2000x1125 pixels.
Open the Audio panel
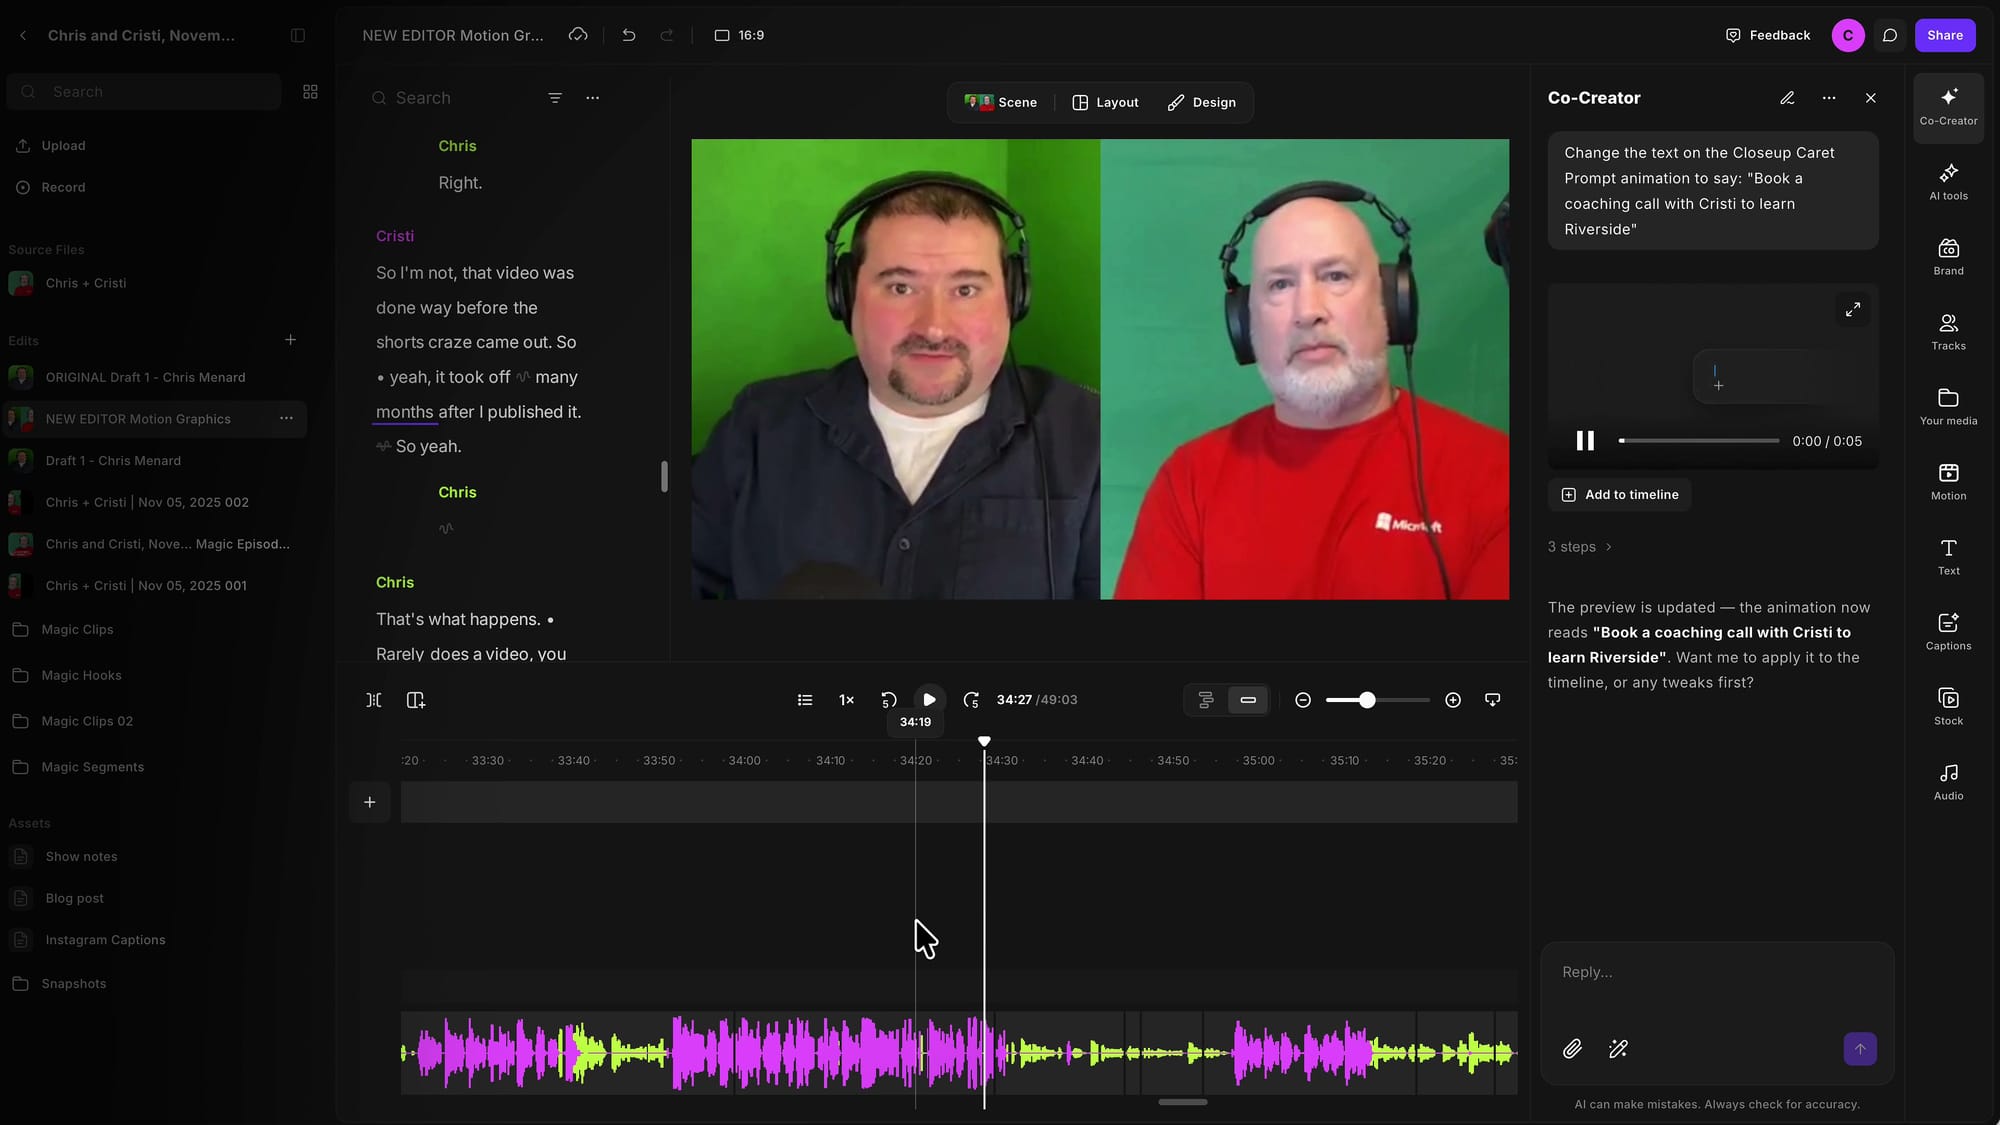point(1948,782)
